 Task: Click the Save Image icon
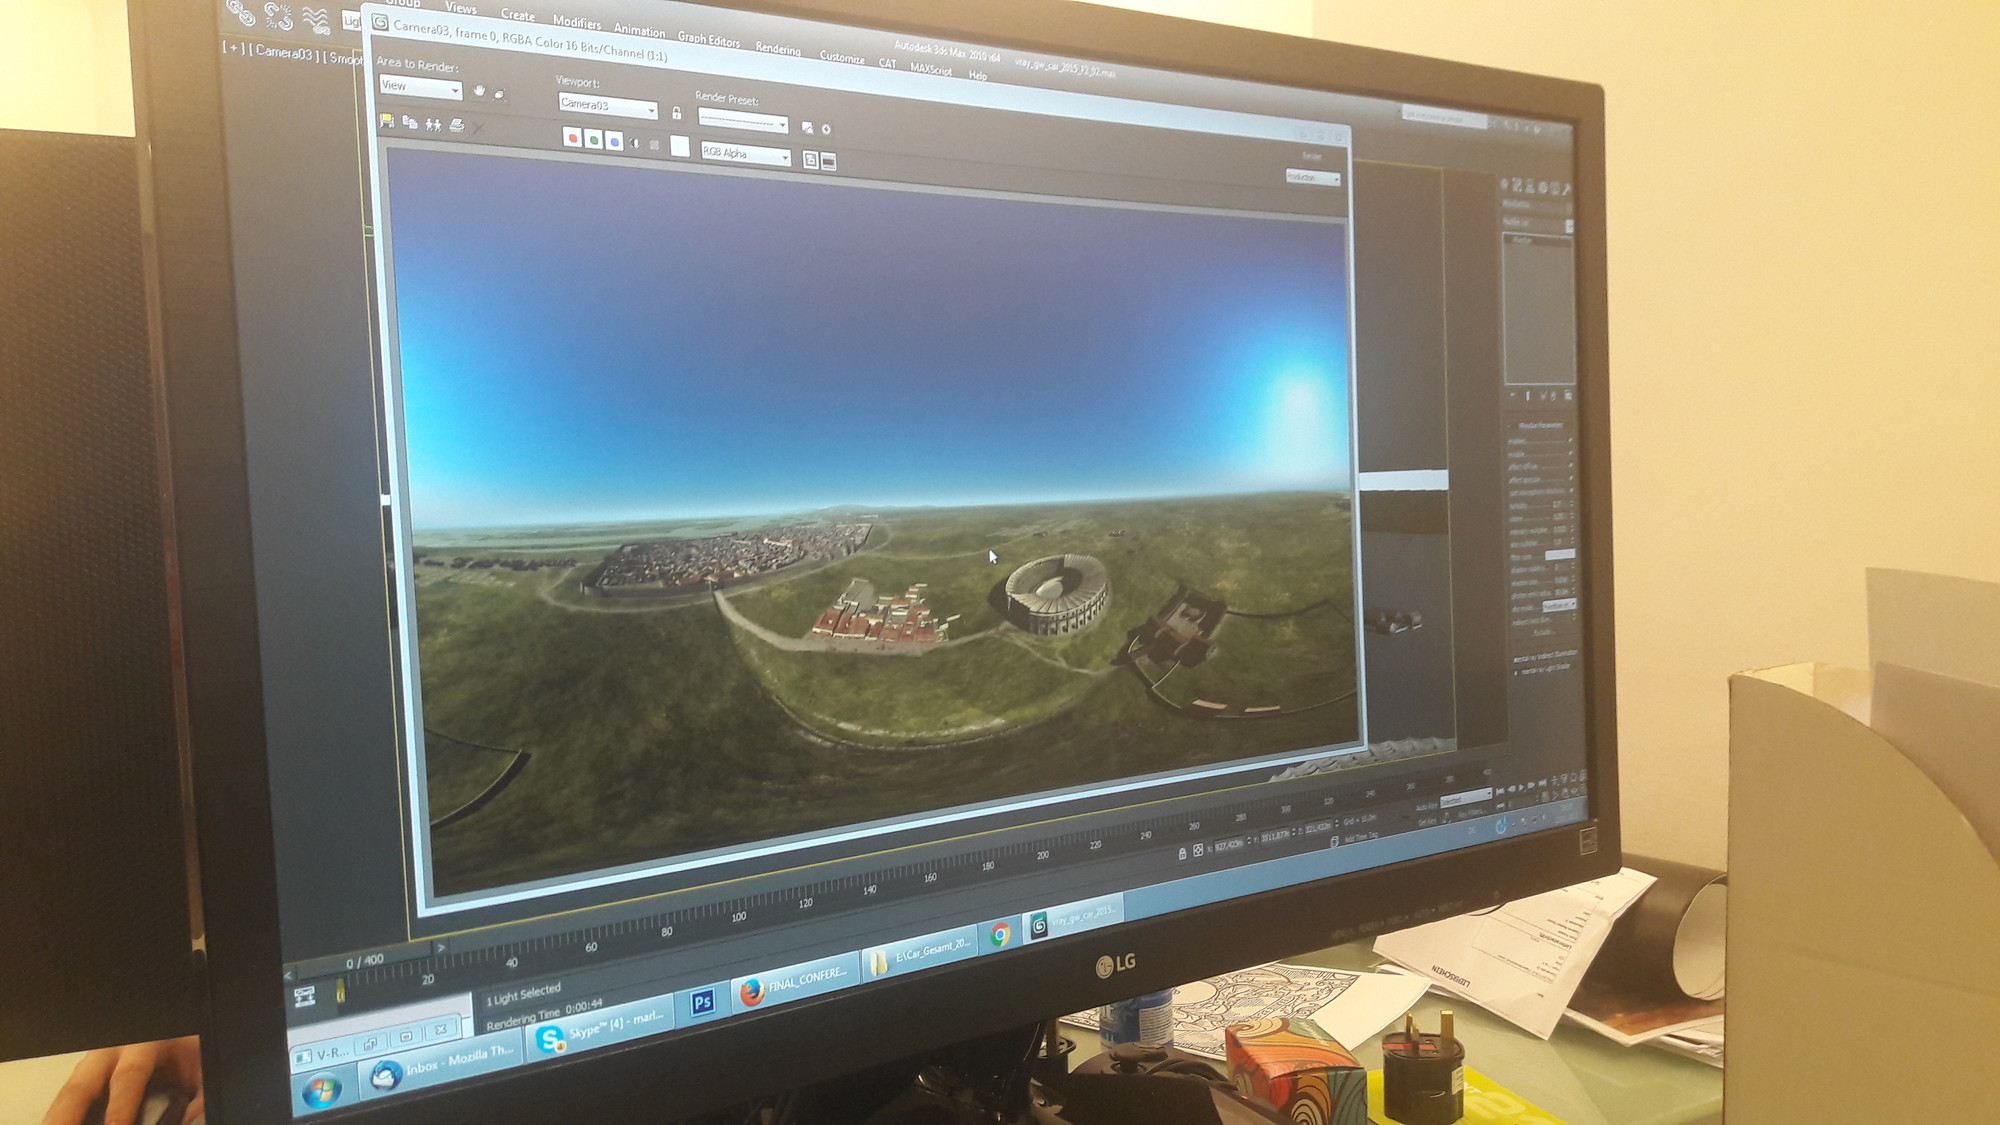click(387, 121)
